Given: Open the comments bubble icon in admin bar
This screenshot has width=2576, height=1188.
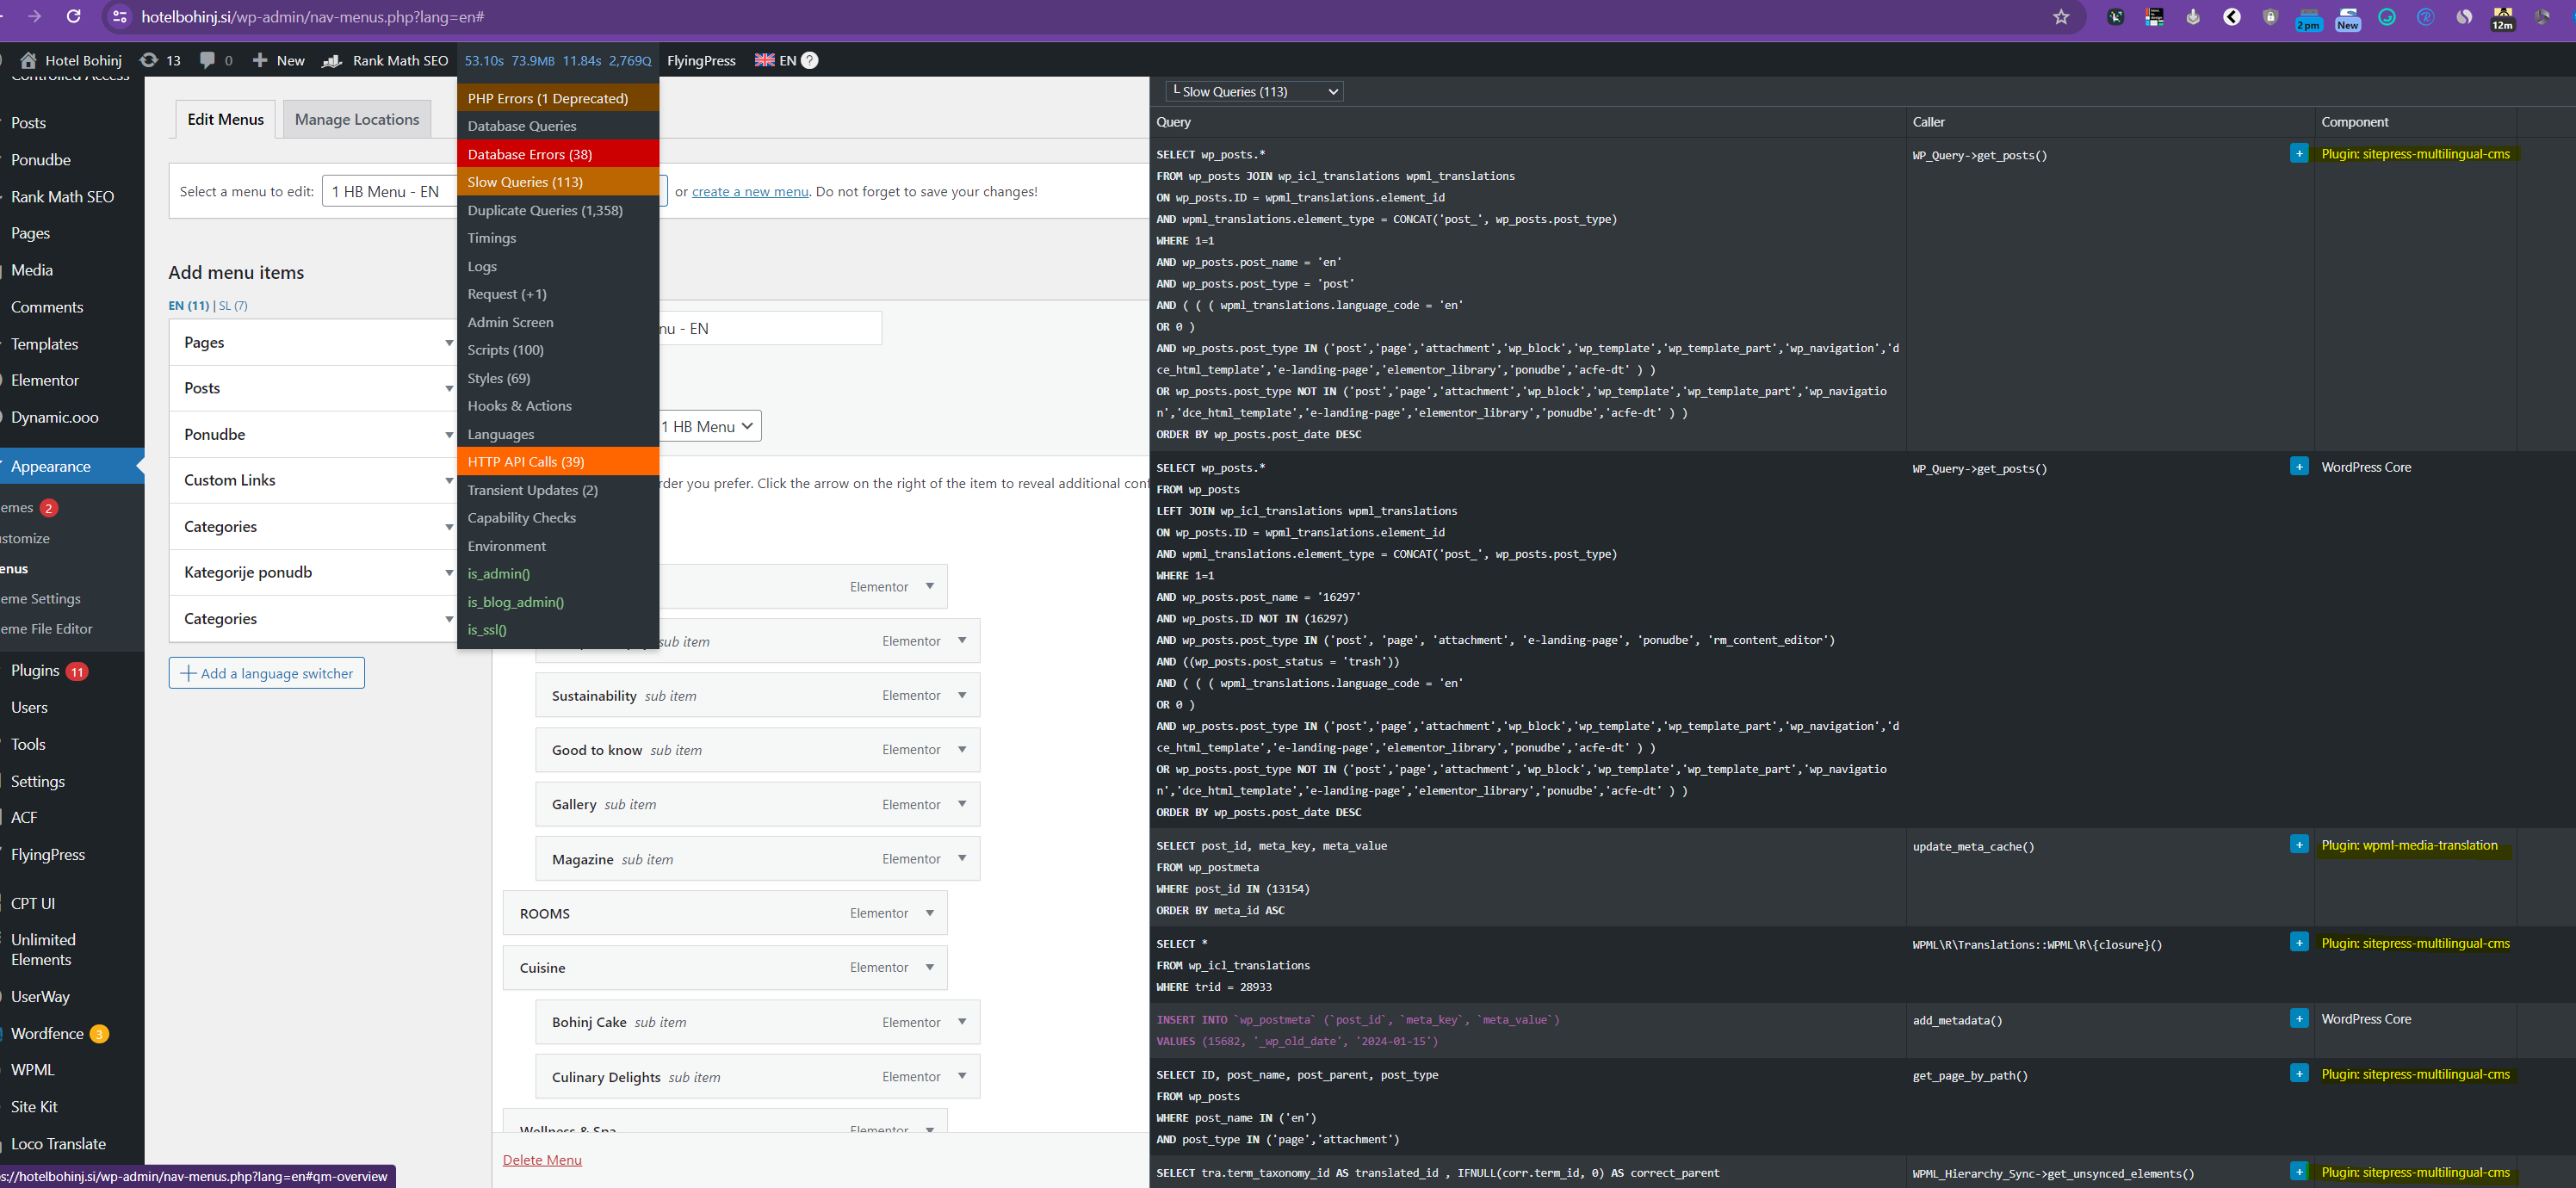Looking at the screenshot, I should click(207, 60).
